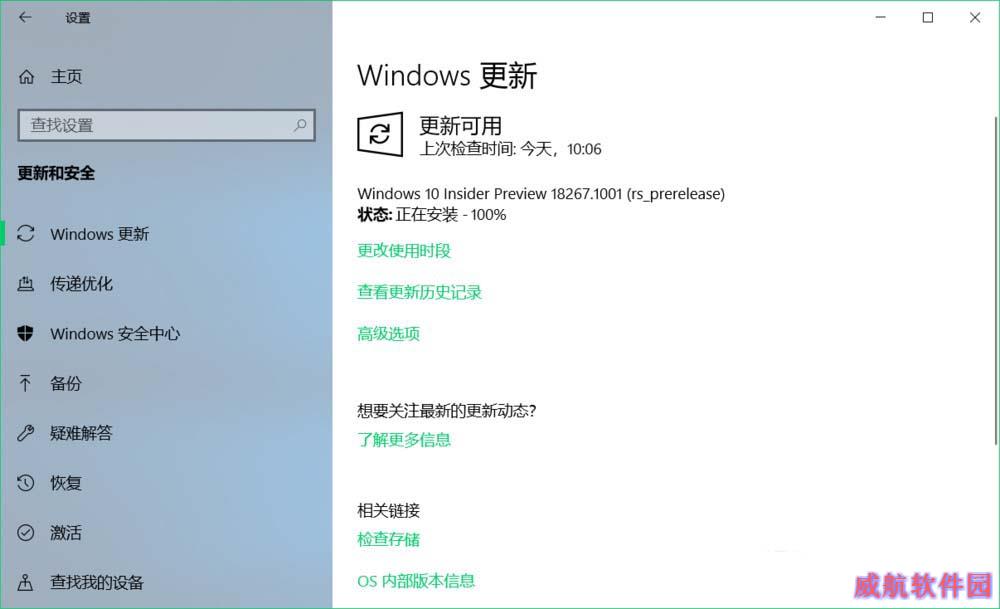The height and width of the screenshot is (609, 1000).
Task: Open 更改使用时段 link
Action: point(404,251)
